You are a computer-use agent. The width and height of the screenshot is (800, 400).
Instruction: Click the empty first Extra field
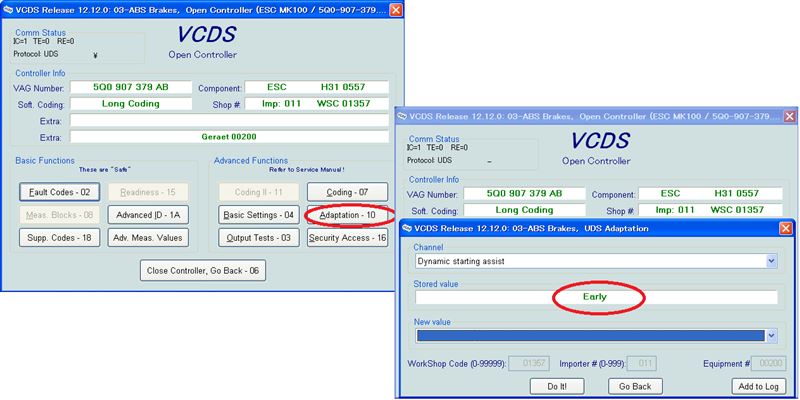click(x=229, y=120)
